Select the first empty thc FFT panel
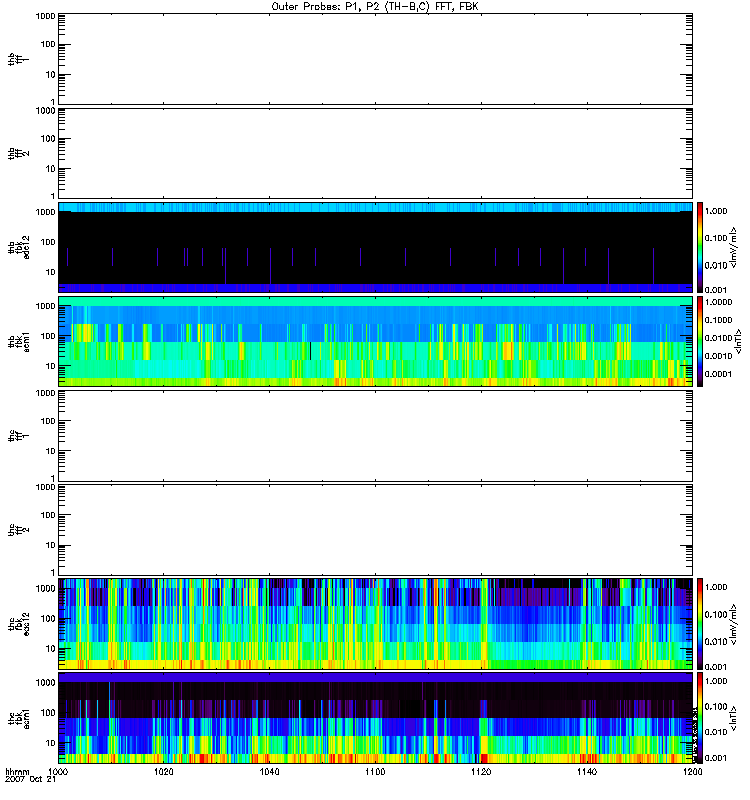Image resolution: width=750 pixels, height=800 pixels. (x=375, y=435)
